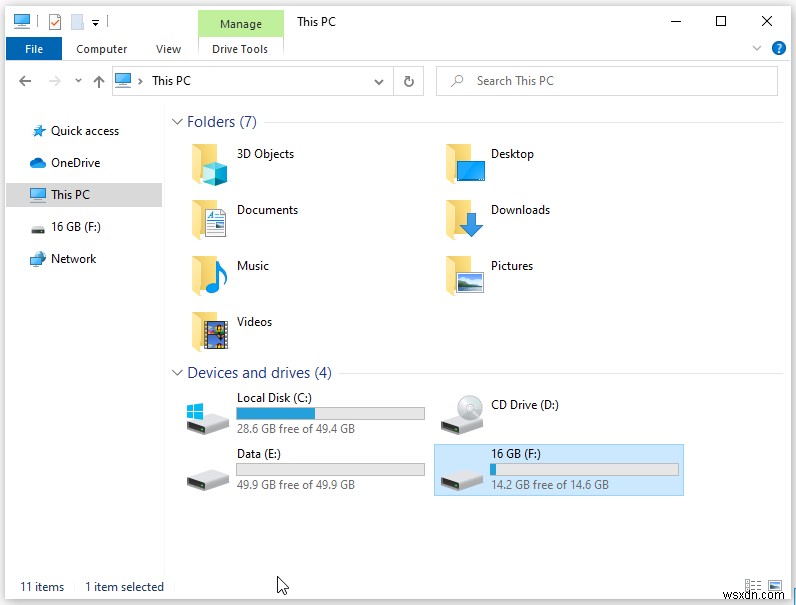The width and height of the screenshot is (796, 605).
Task: Open the recent locations dropdown arrow
Action: (x=78, y=80)
